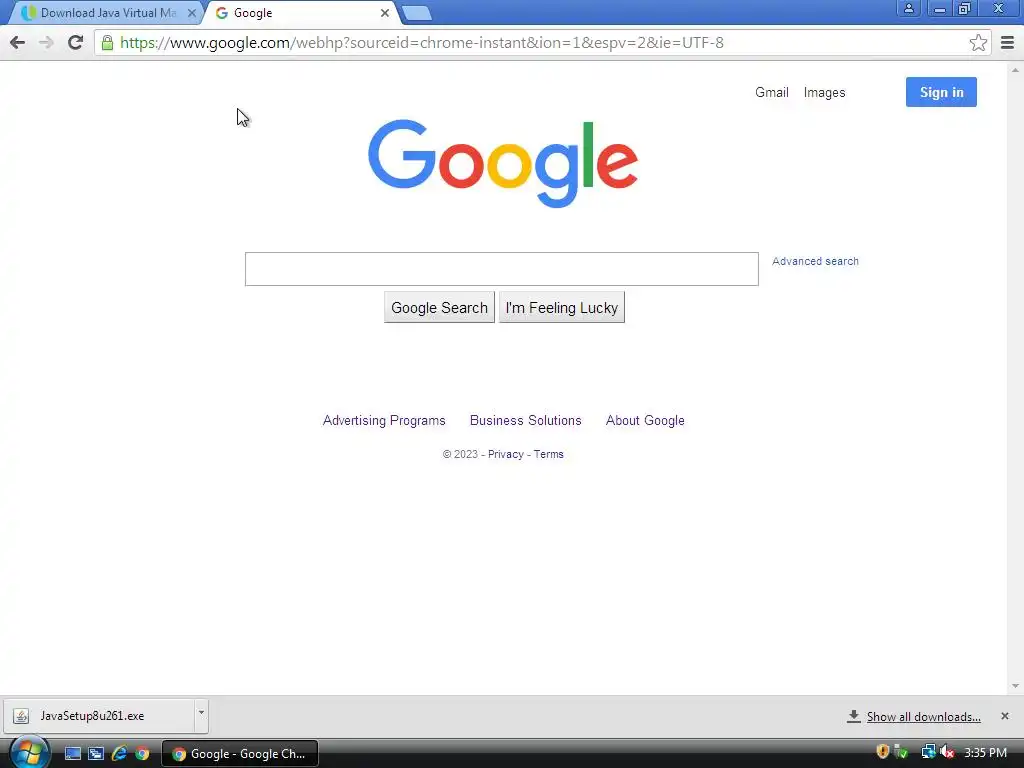Click the security shield tray icon
1024x768 pixels.
point(882,752)
